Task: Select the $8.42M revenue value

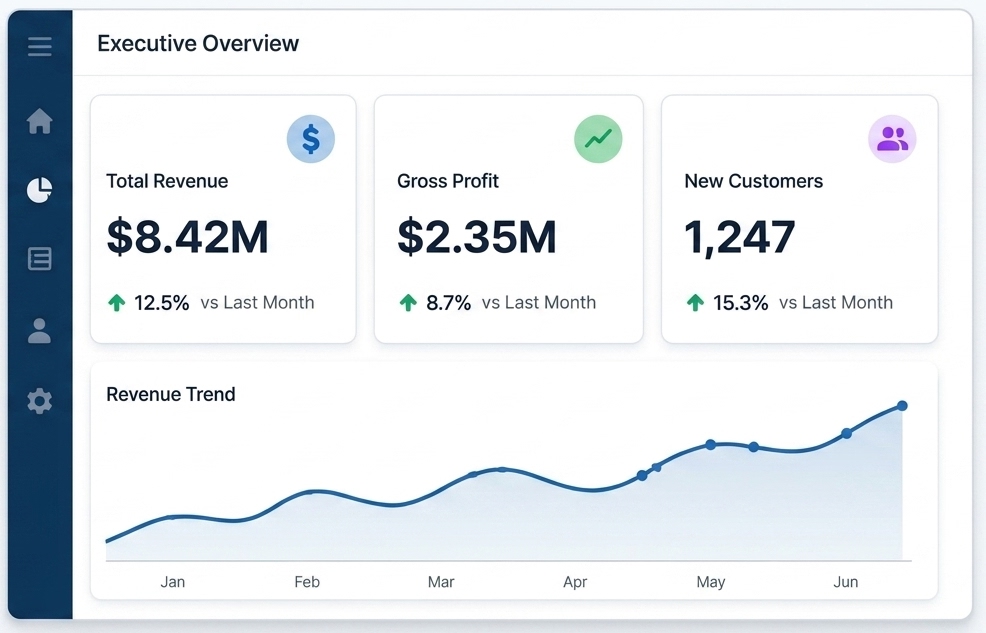Action: pos(187,236)
